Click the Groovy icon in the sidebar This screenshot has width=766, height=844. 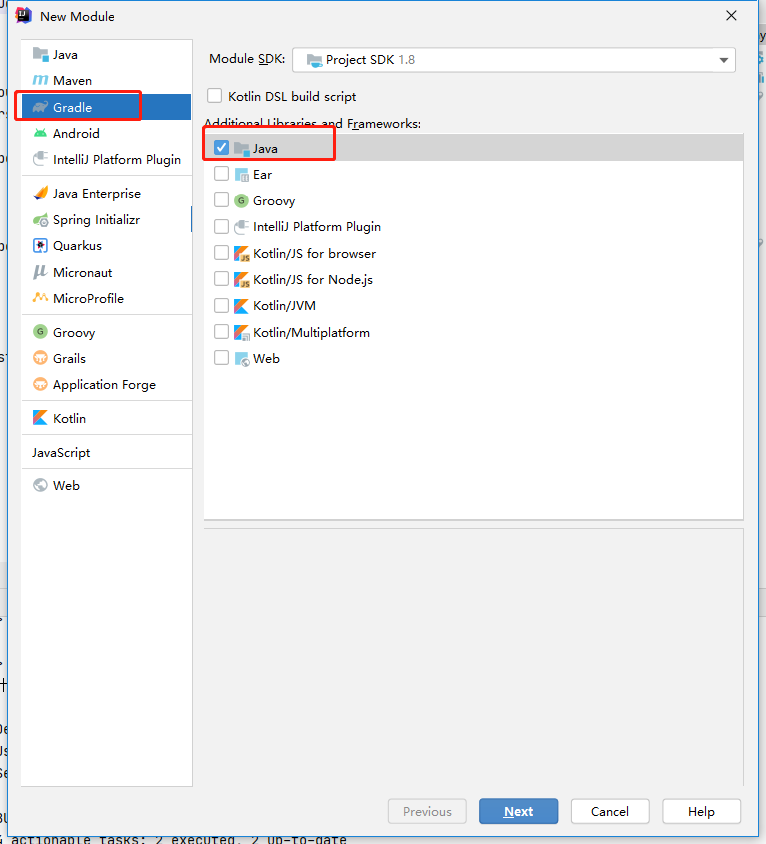click(40, 332)
